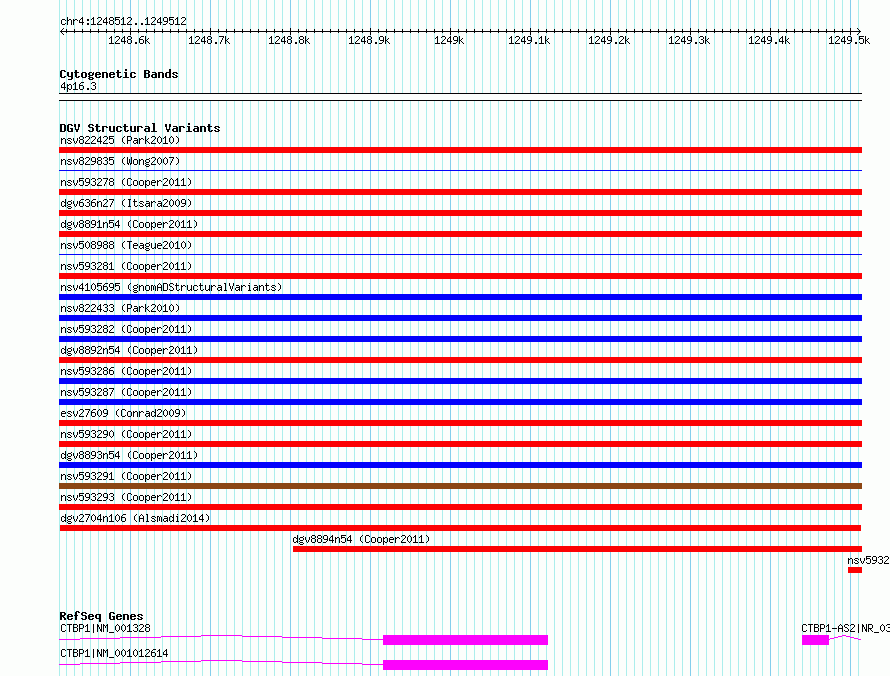Open esv27609 (Conrad2009) variant
This screenshot has height=676, width=890.
pos(460,423)
